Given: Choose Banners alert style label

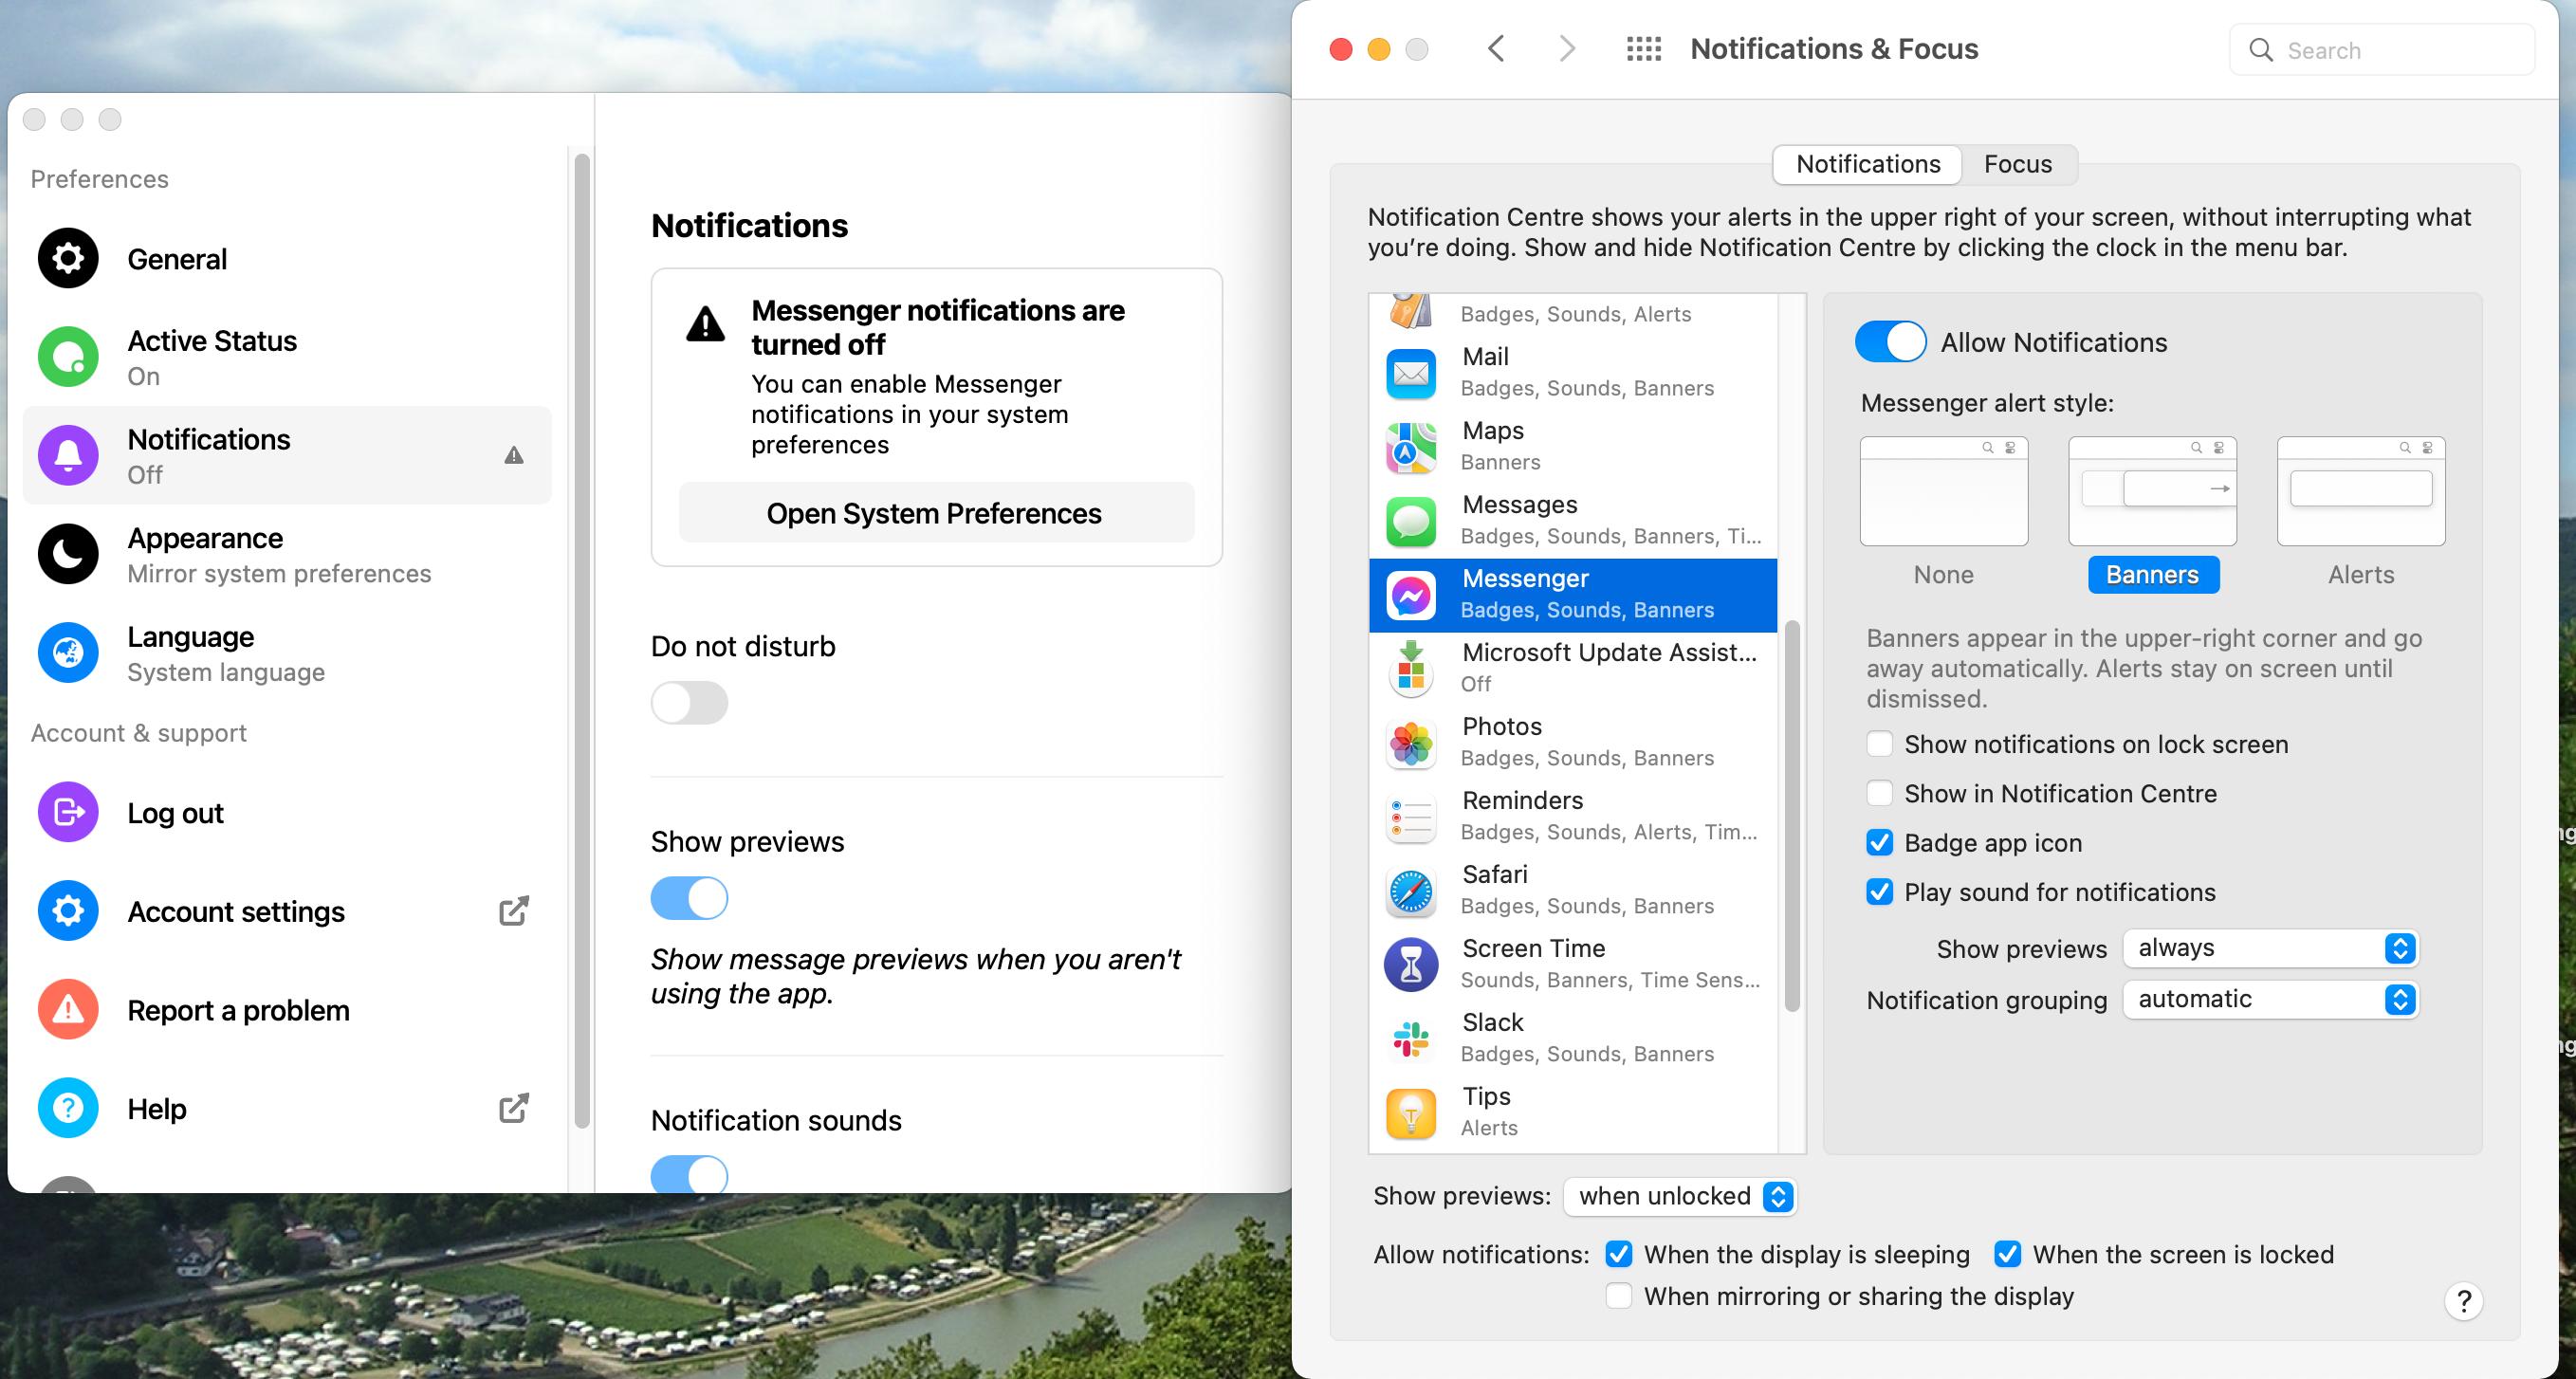Looking at the screenshot, I should click(2153, 575).
